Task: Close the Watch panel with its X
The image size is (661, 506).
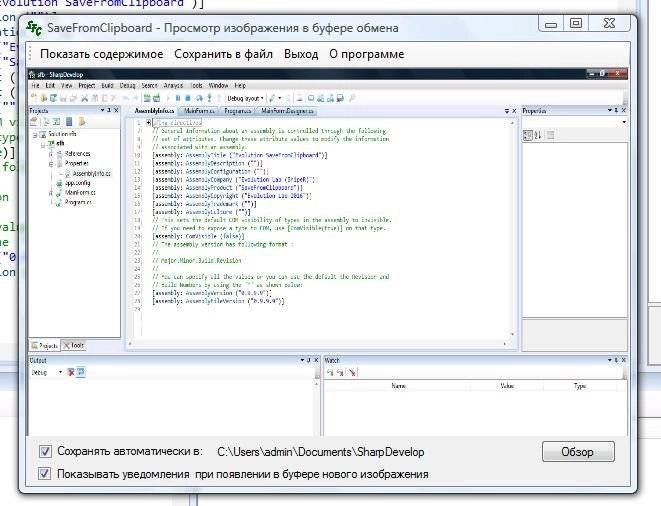Action: tap(623, 360)
